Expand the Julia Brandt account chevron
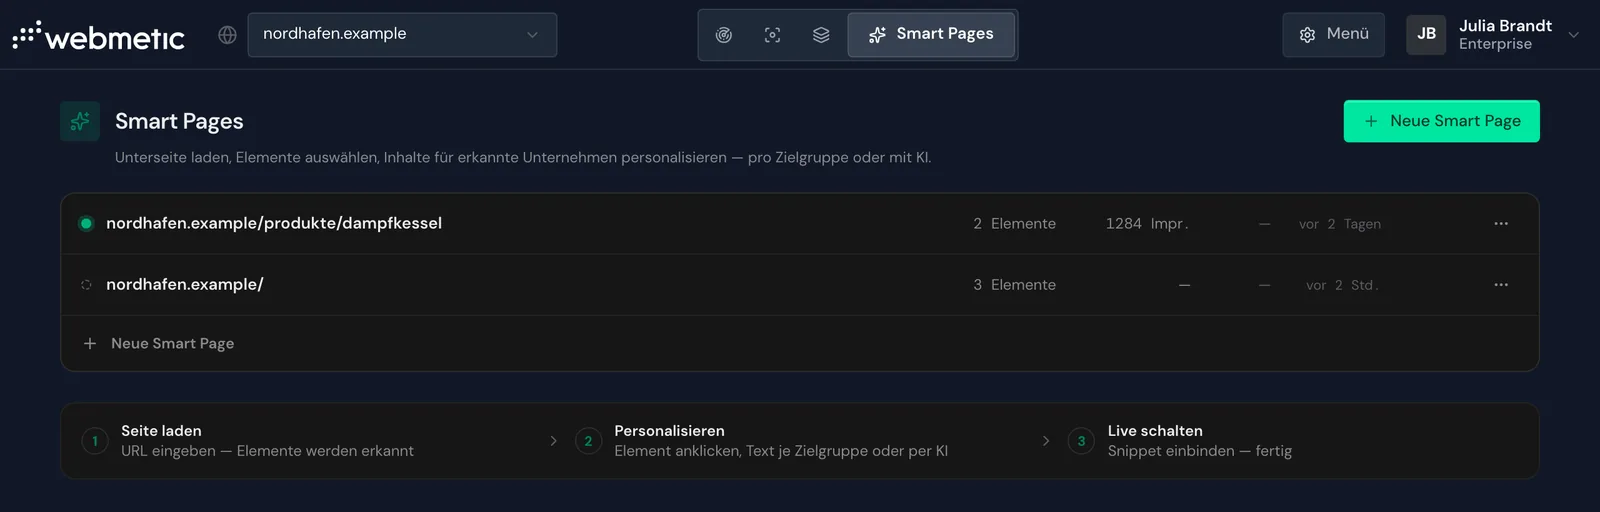 click(1574, 35)
